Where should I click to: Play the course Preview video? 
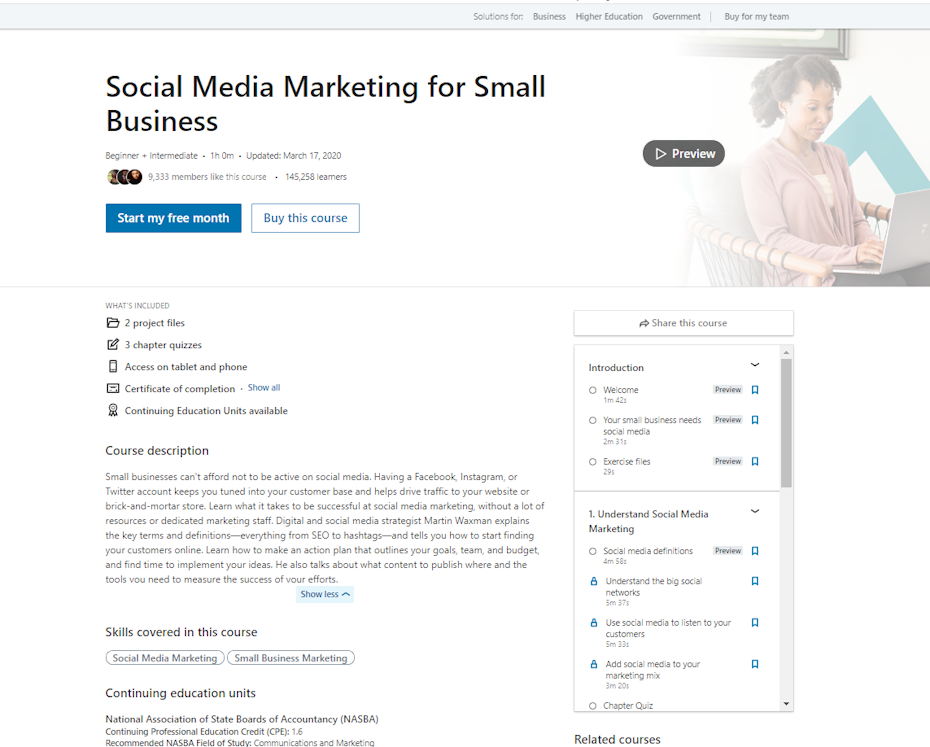(x=684, y=153)
